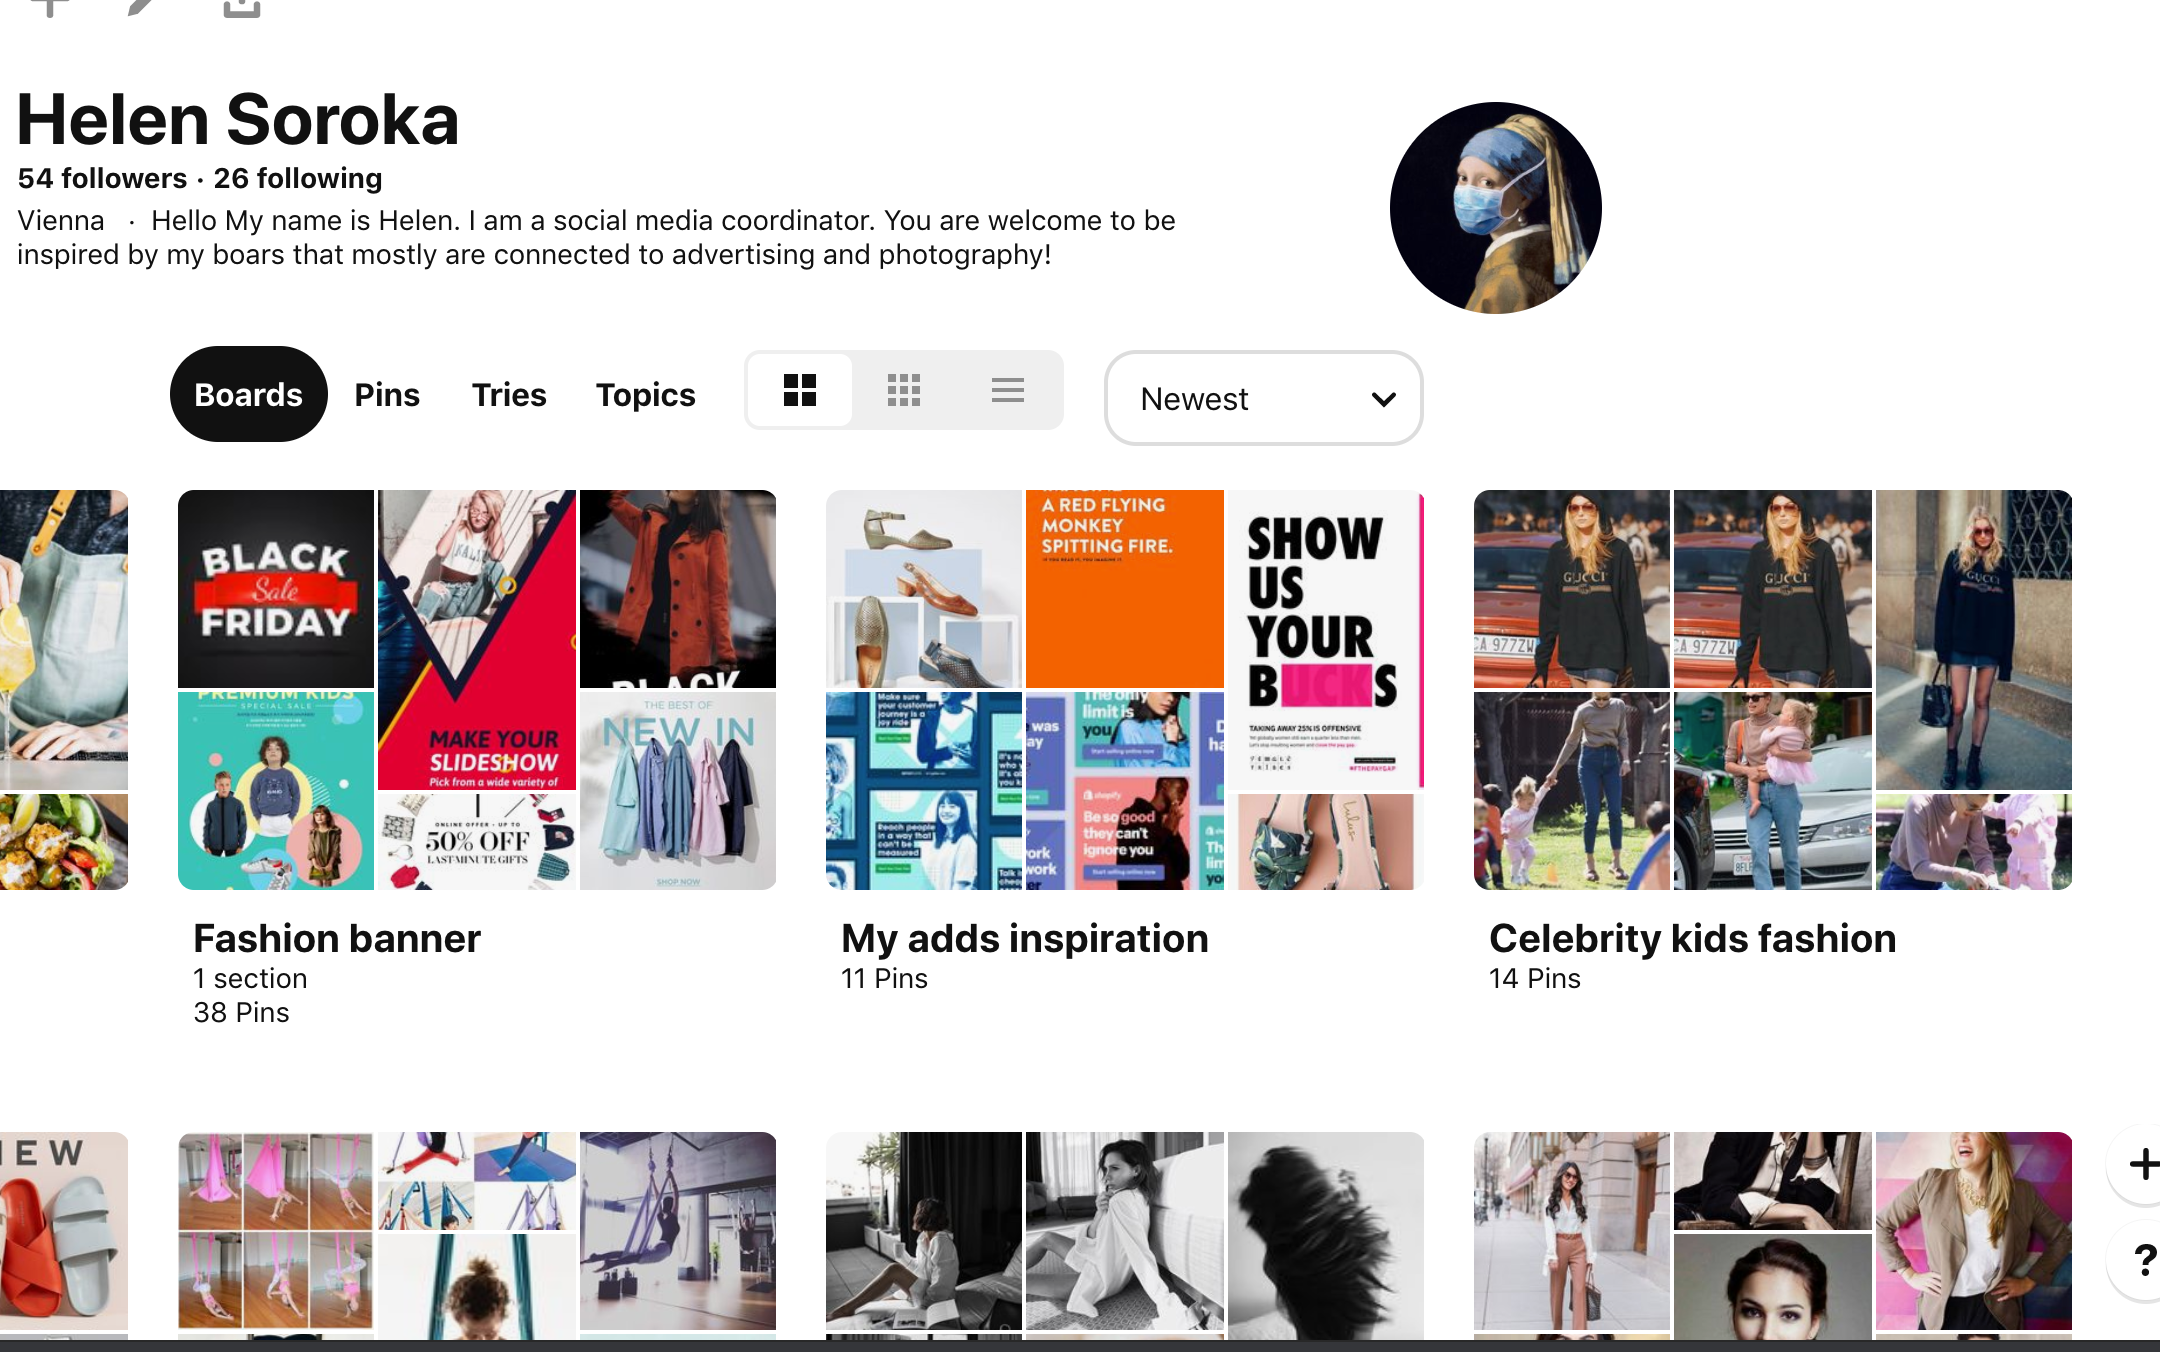2160x1352 pixels.
Task: Open the My adds inspiration board thumbnail
Action: click(1125, 690)
